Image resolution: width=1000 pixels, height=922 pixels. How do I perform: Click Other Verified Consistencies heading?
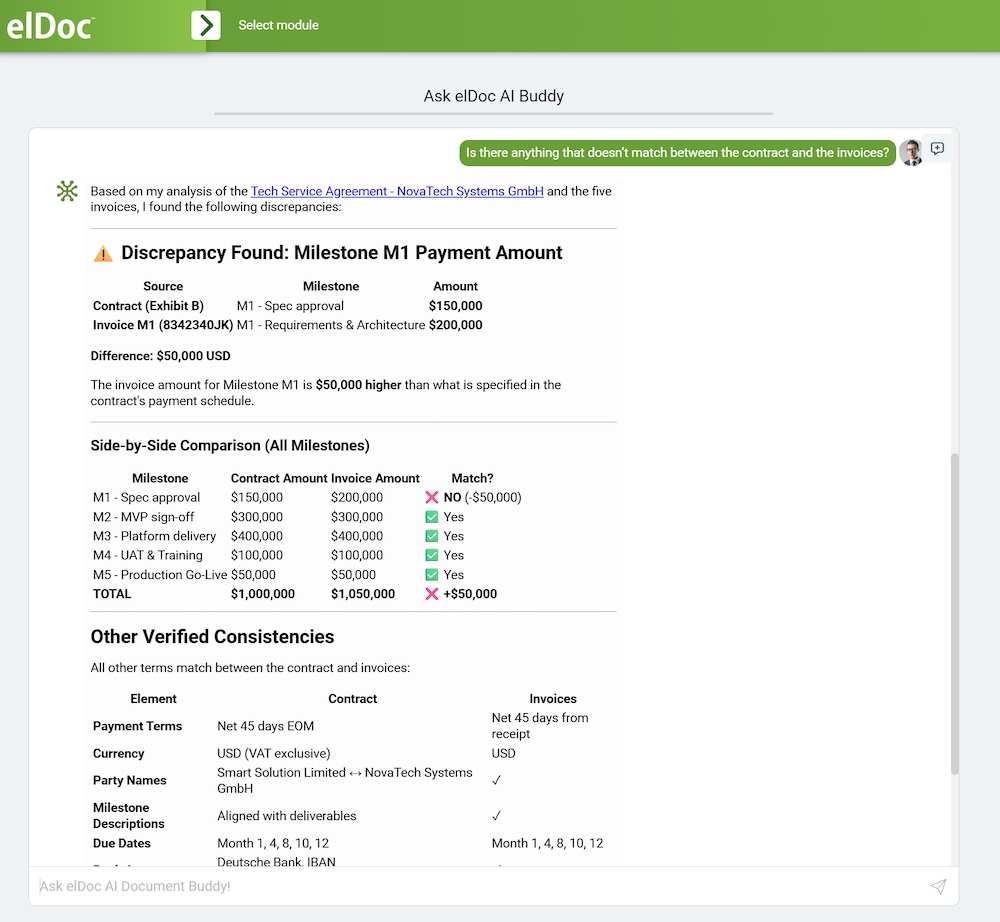click(x=212, y=637)
